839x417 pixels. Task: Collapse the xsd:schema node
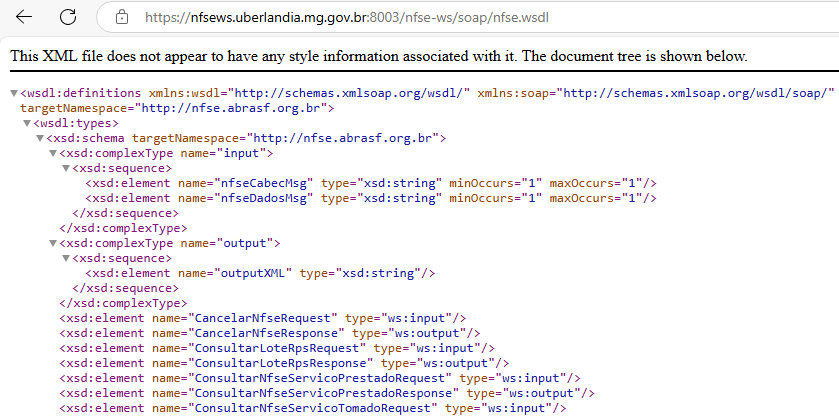click(x=40, y=139)
